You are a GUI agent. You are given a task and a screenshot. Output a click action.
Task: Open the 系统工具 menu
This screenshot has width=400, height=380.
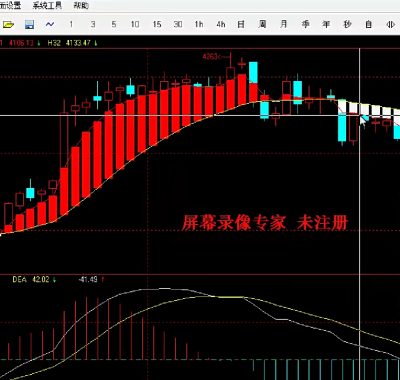click(x=47, y=5)
